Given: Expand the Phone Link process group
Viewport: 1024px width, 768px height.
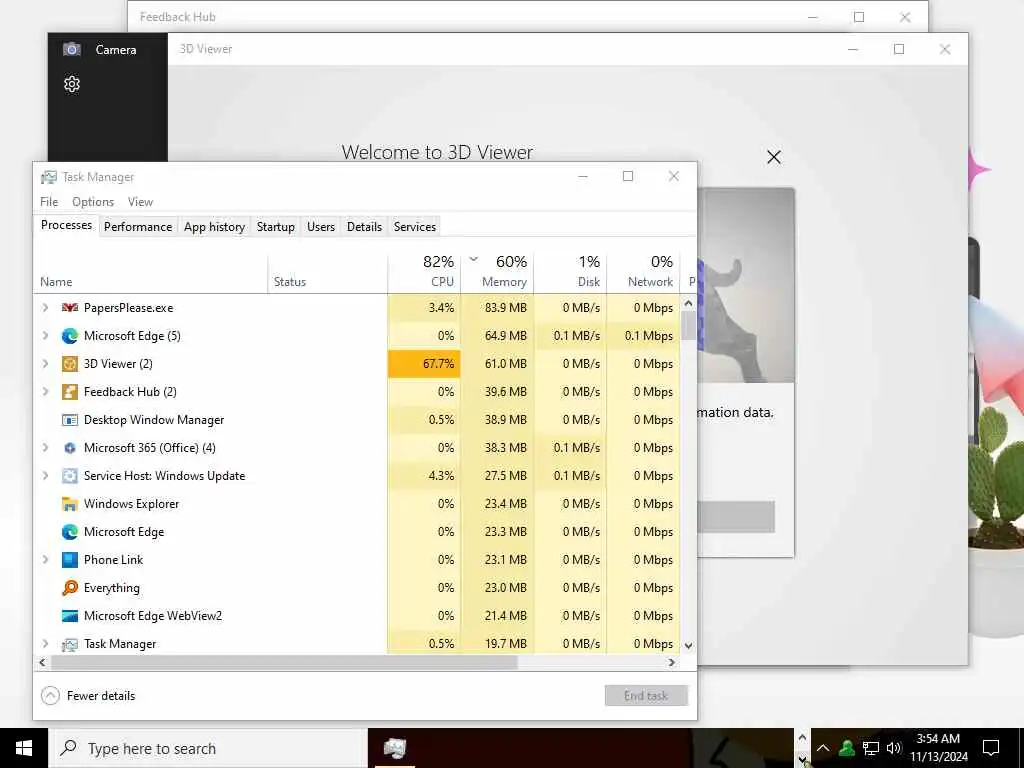Looking at the screenshot, I should (45, 560).
